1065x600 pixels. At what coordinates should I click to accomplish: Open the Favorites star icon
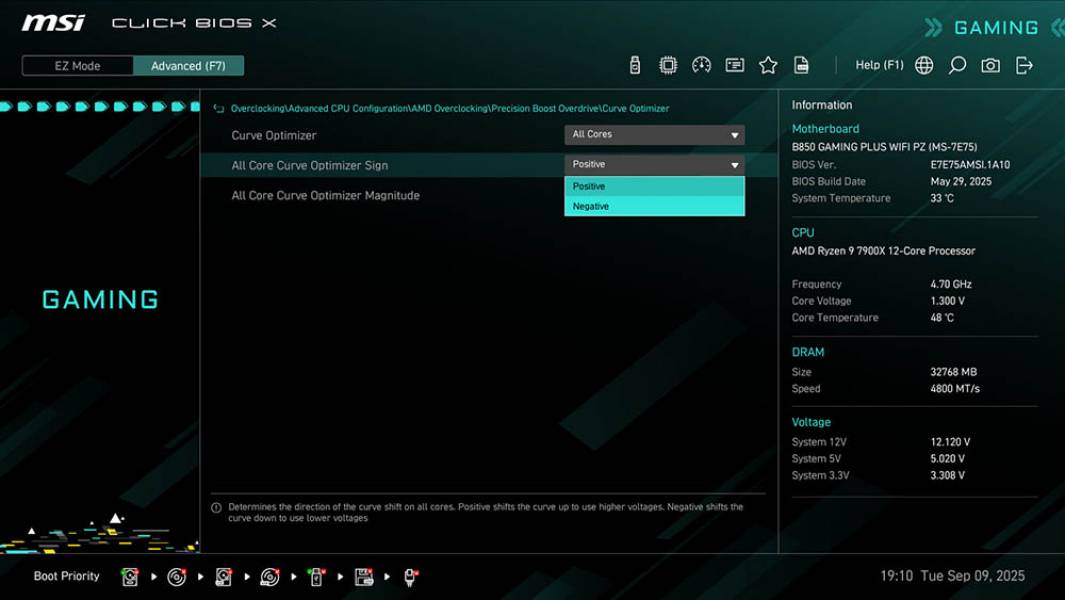coord(768,64)
